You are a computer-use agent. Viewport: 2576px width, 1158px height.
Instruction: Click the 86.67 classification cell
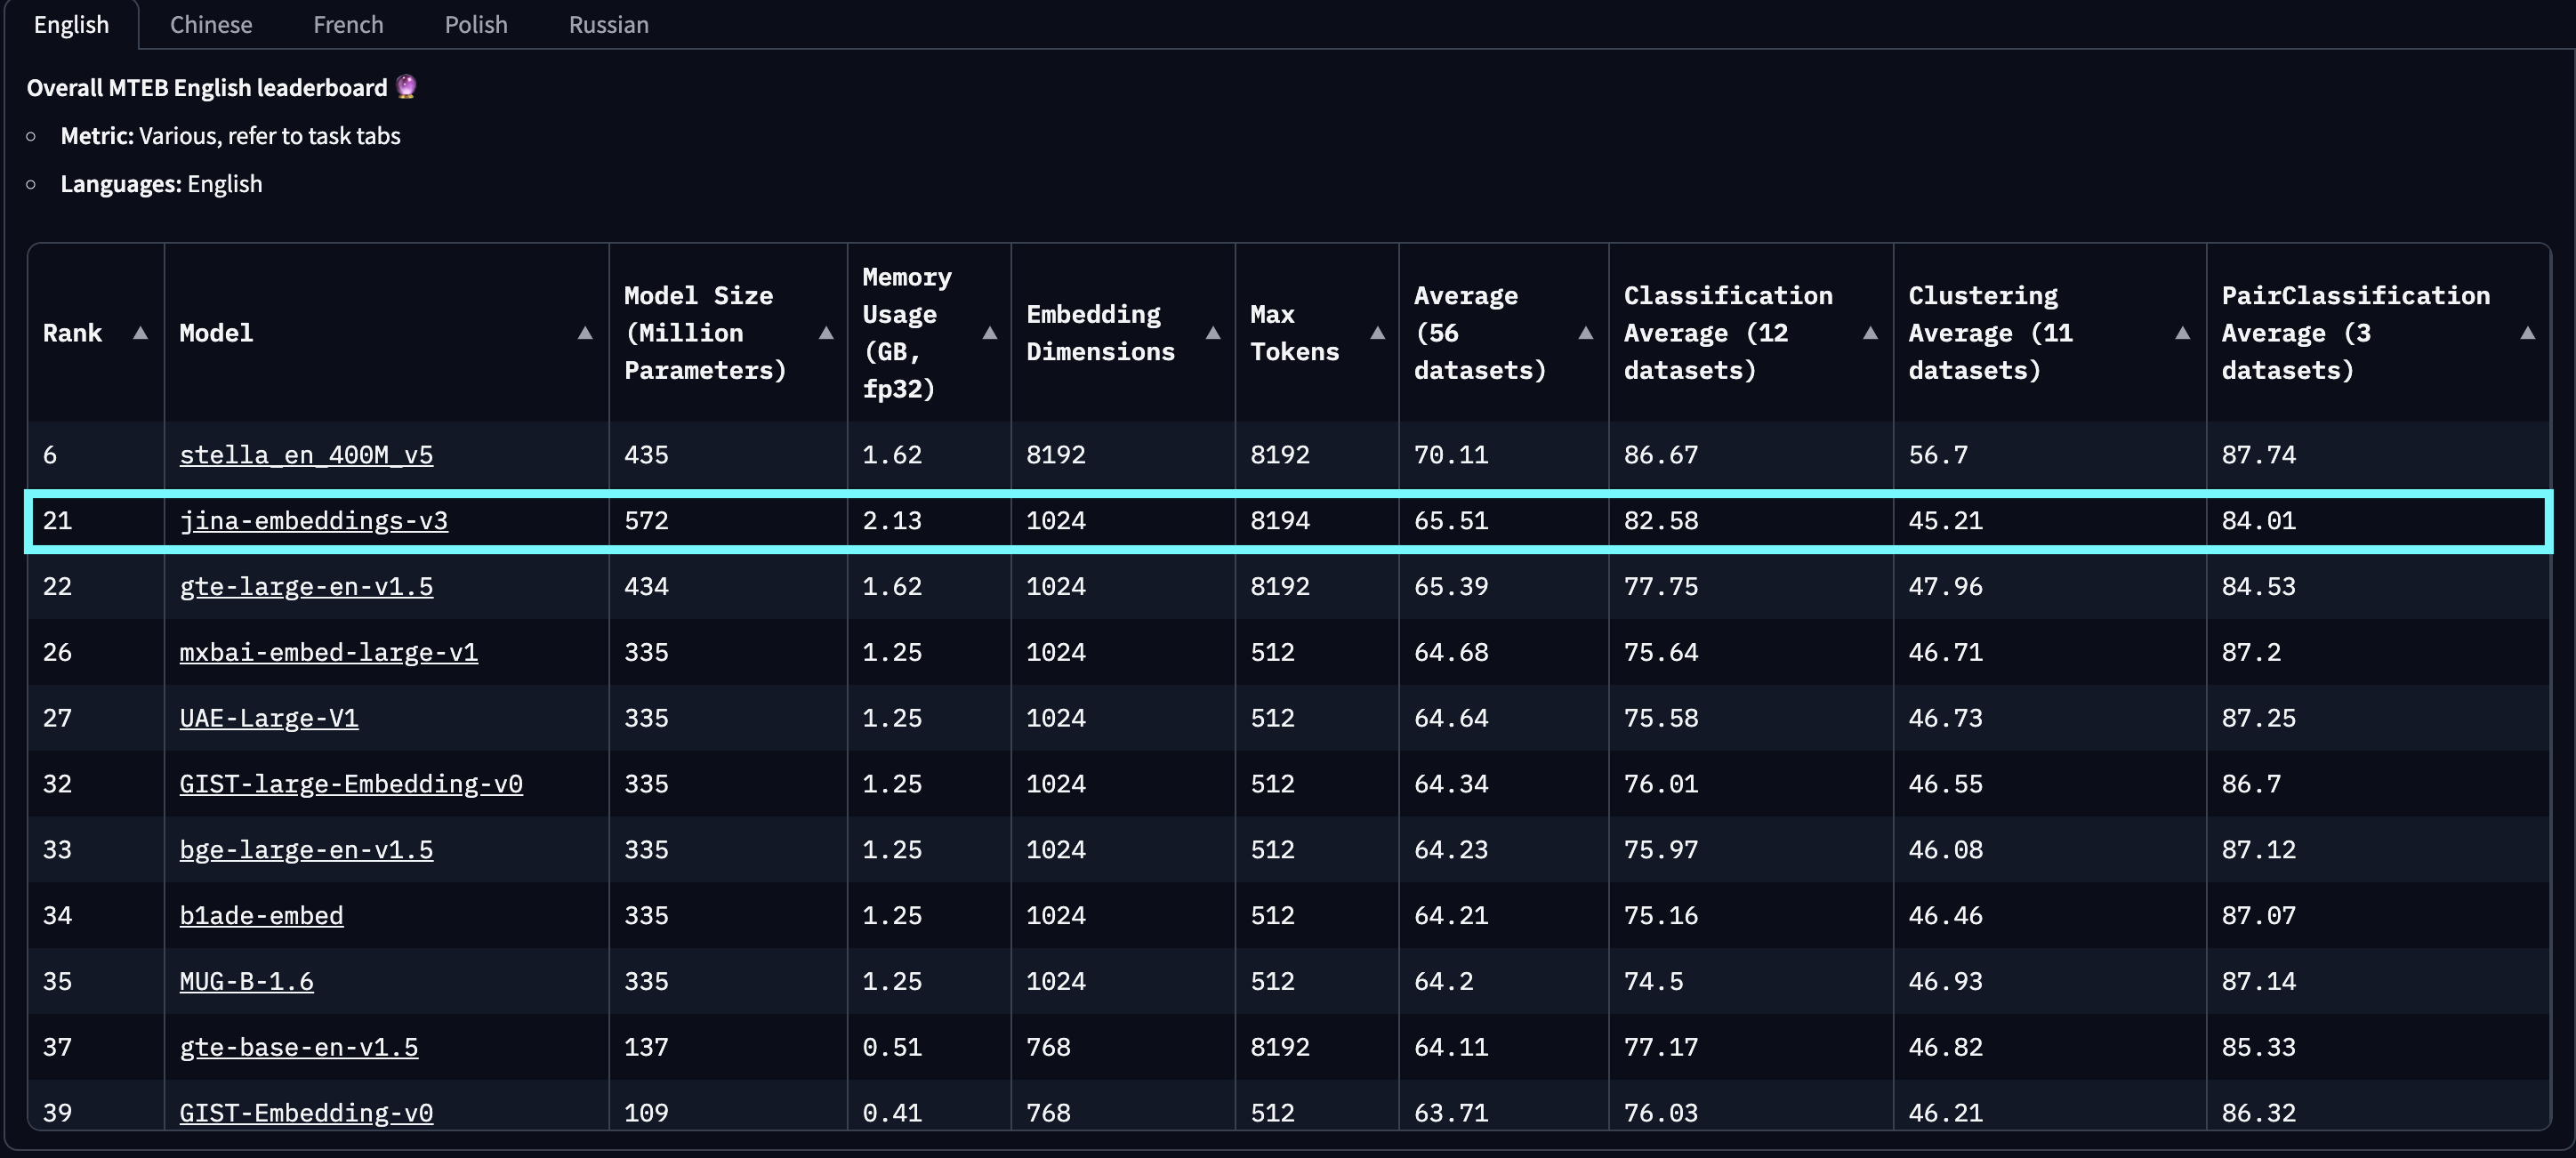coord(1750,455)
